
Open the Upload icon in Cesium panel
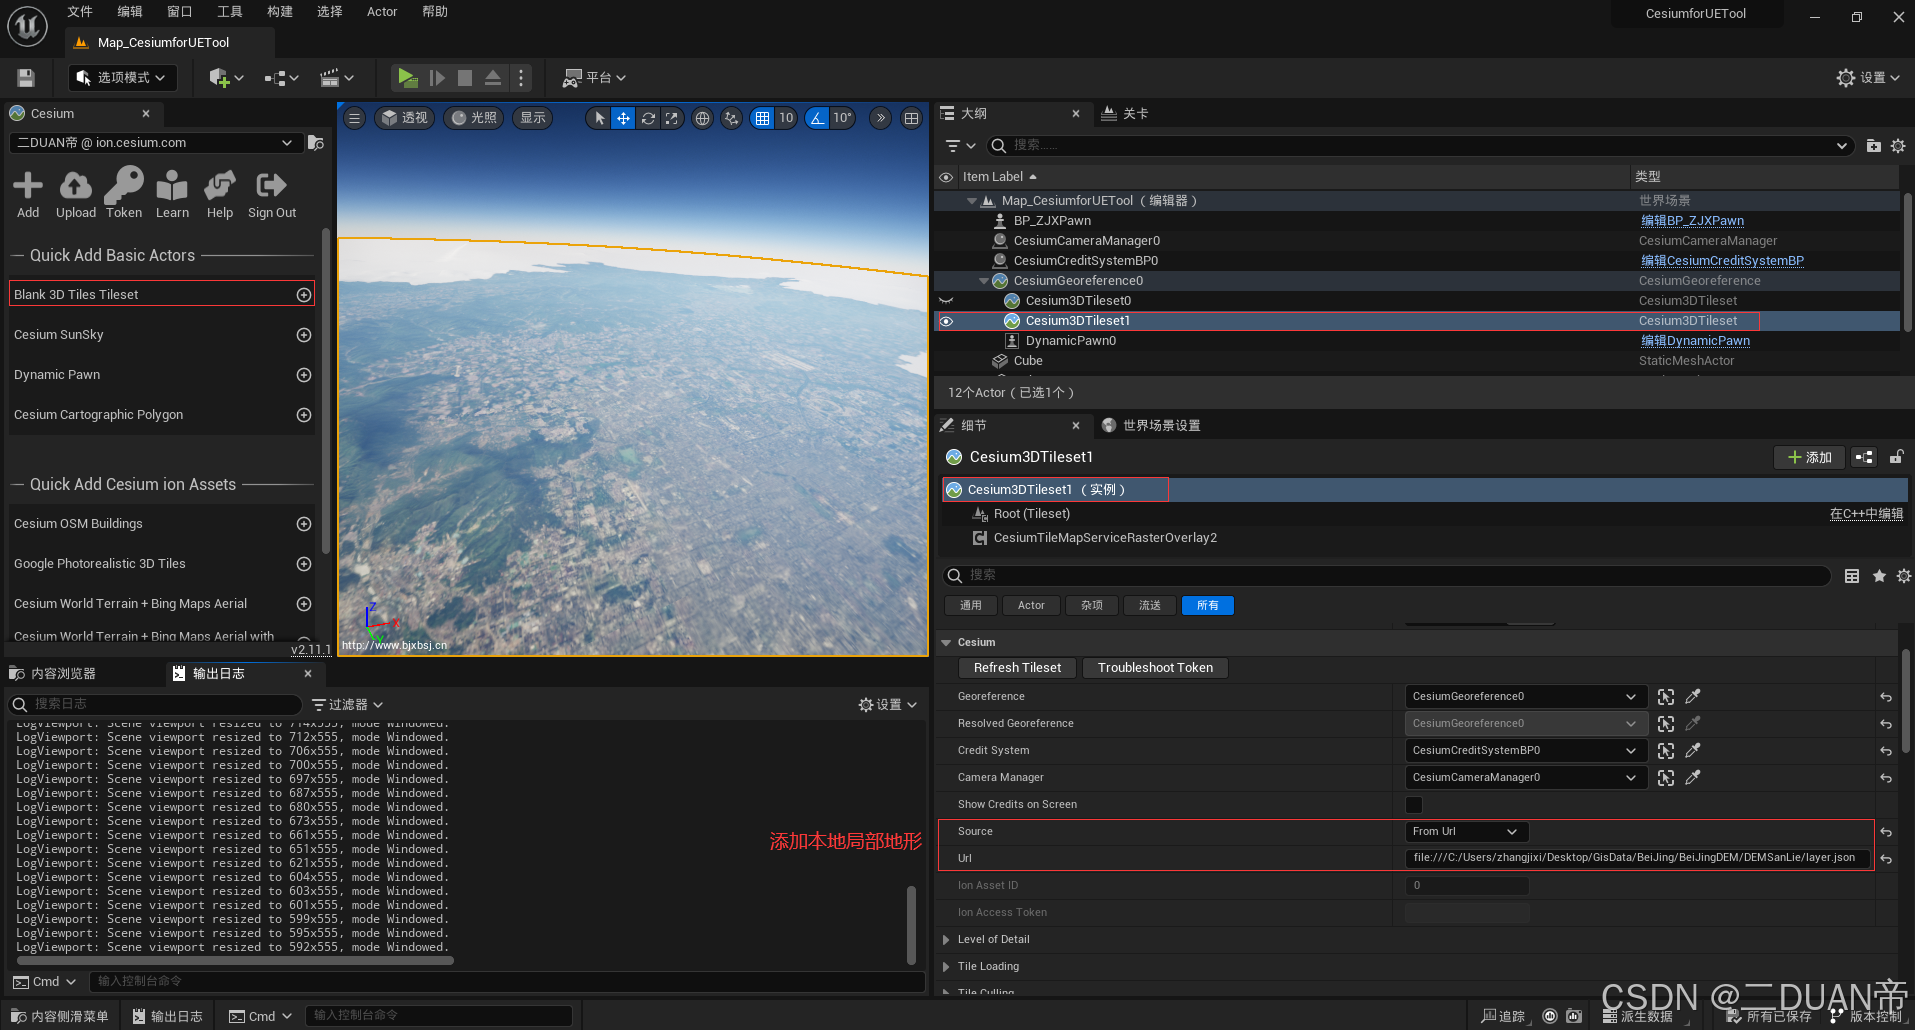click(75, 186)
